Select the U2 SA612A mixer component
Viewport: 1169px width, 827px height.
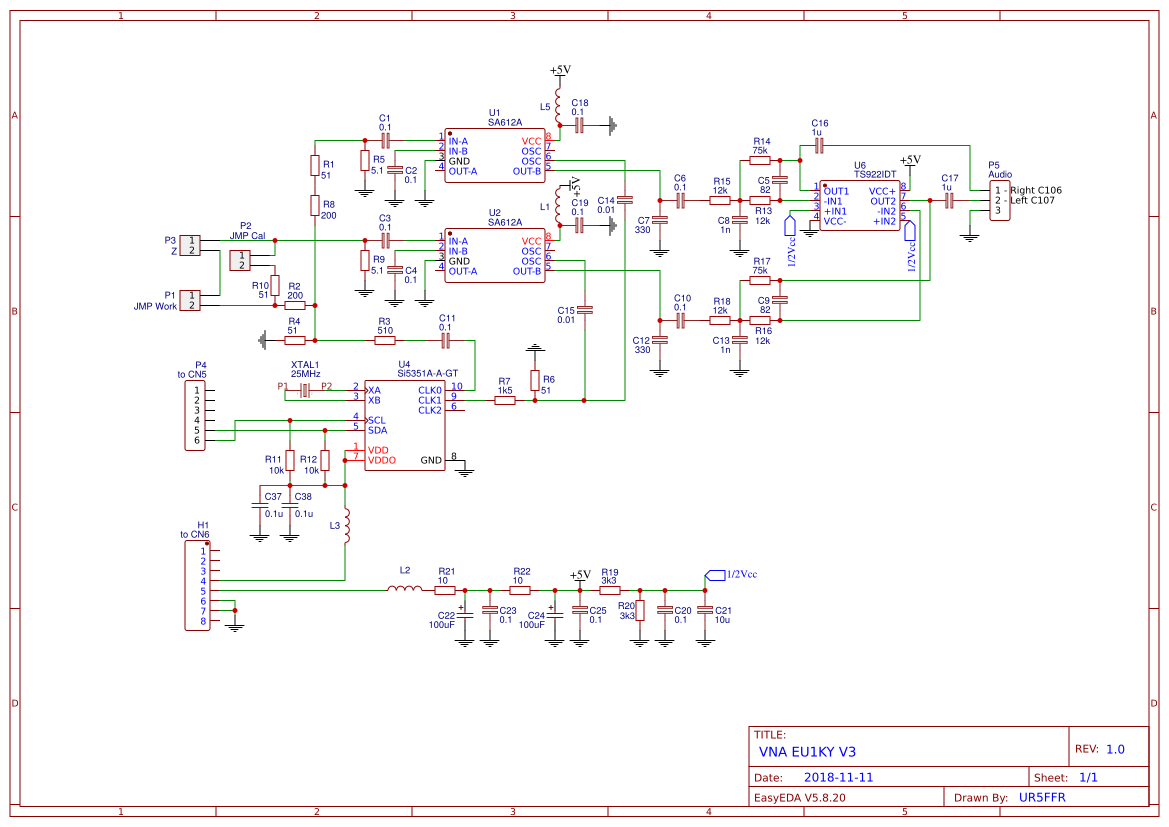click(495, 255)
